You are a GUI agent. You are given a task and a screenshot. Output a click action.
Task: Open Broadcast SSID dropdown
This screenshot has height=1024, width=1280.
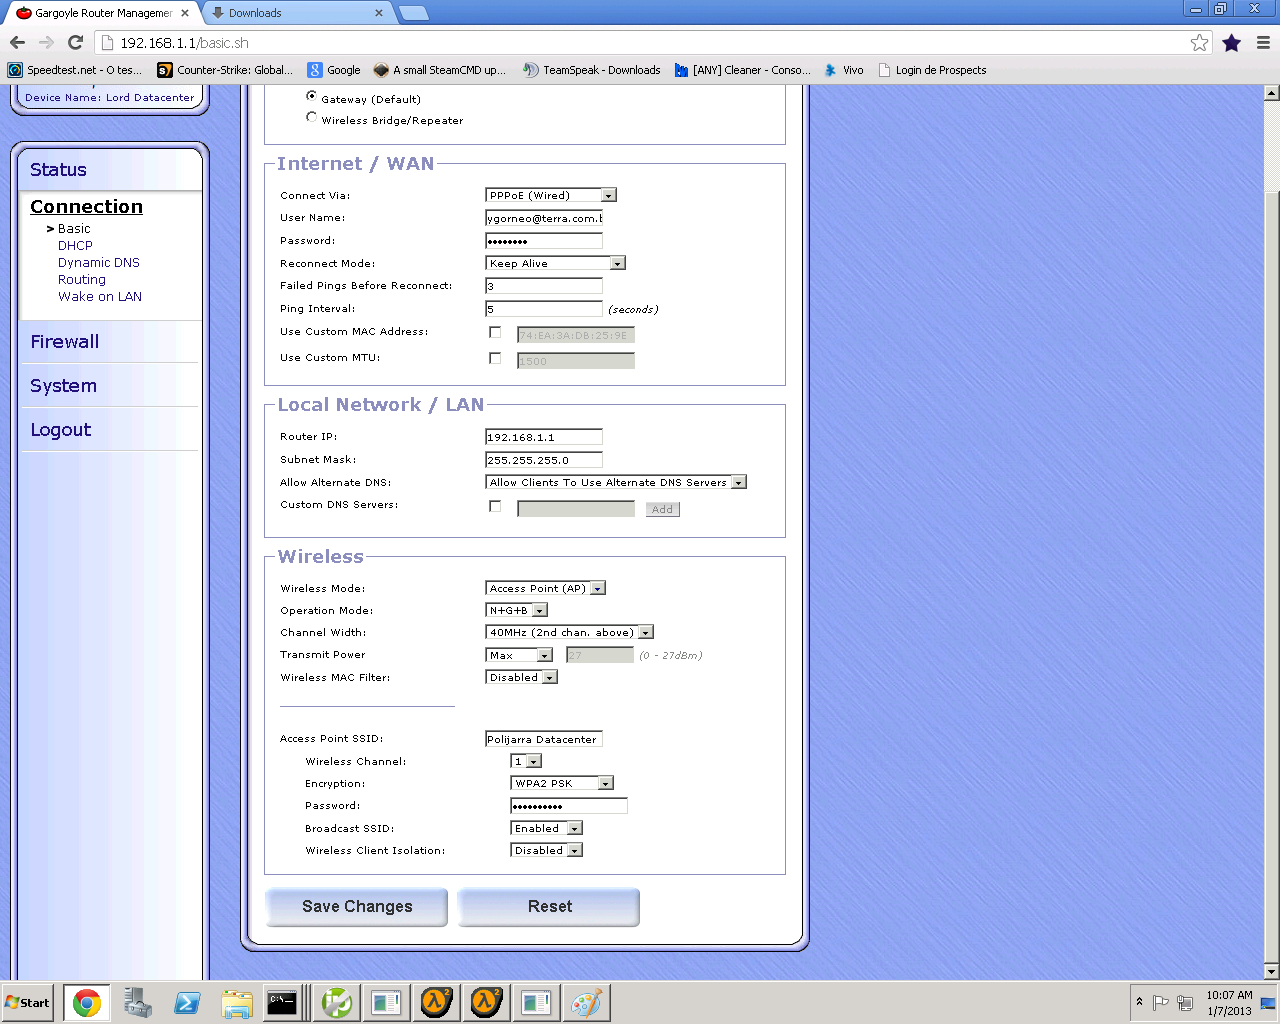546,828
